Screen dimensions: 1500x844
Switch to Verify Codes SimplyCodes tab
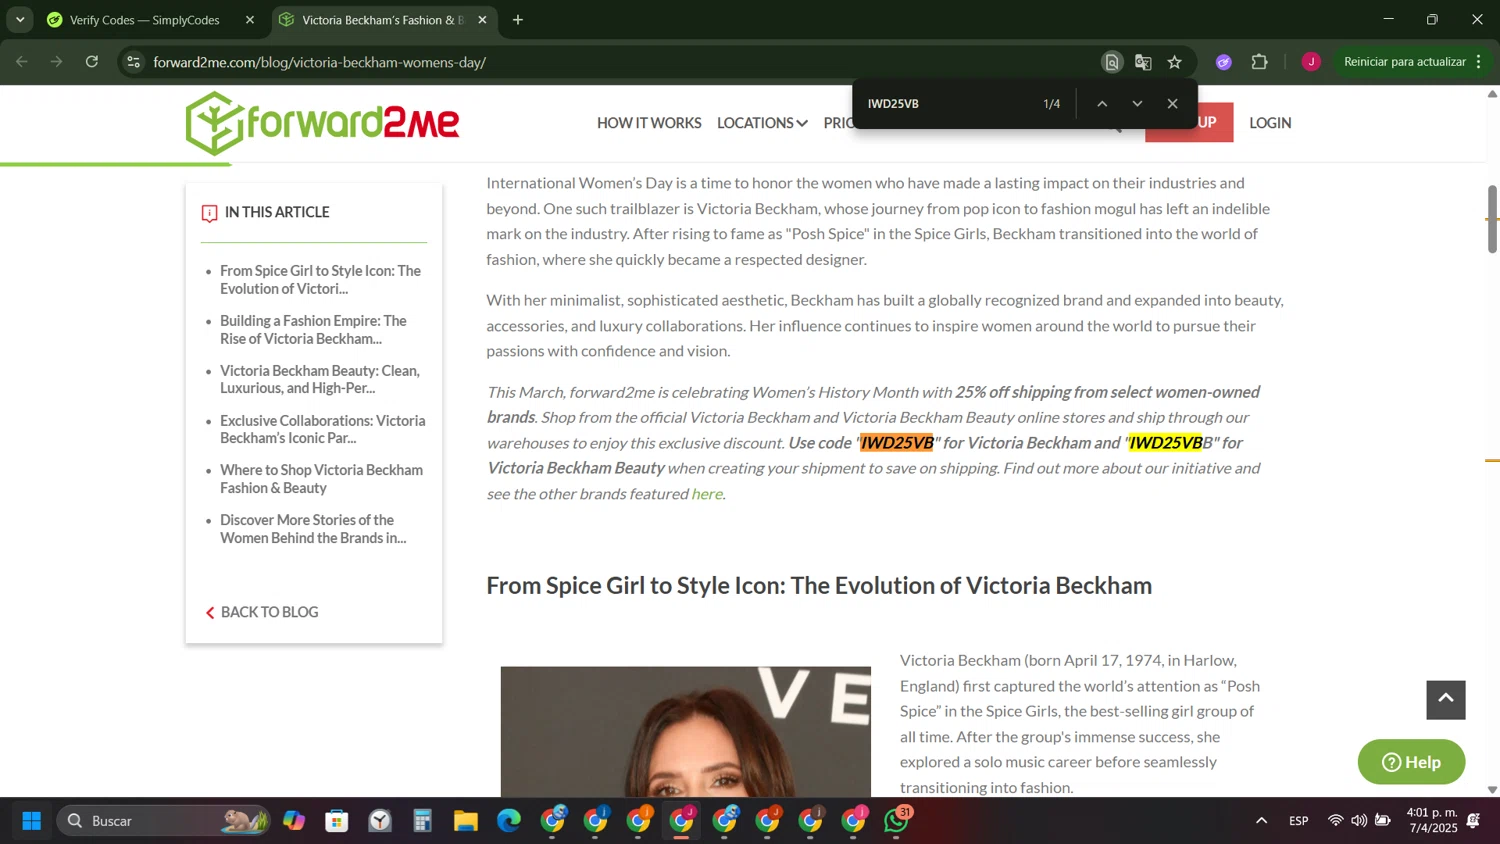[x=145, y=20]
